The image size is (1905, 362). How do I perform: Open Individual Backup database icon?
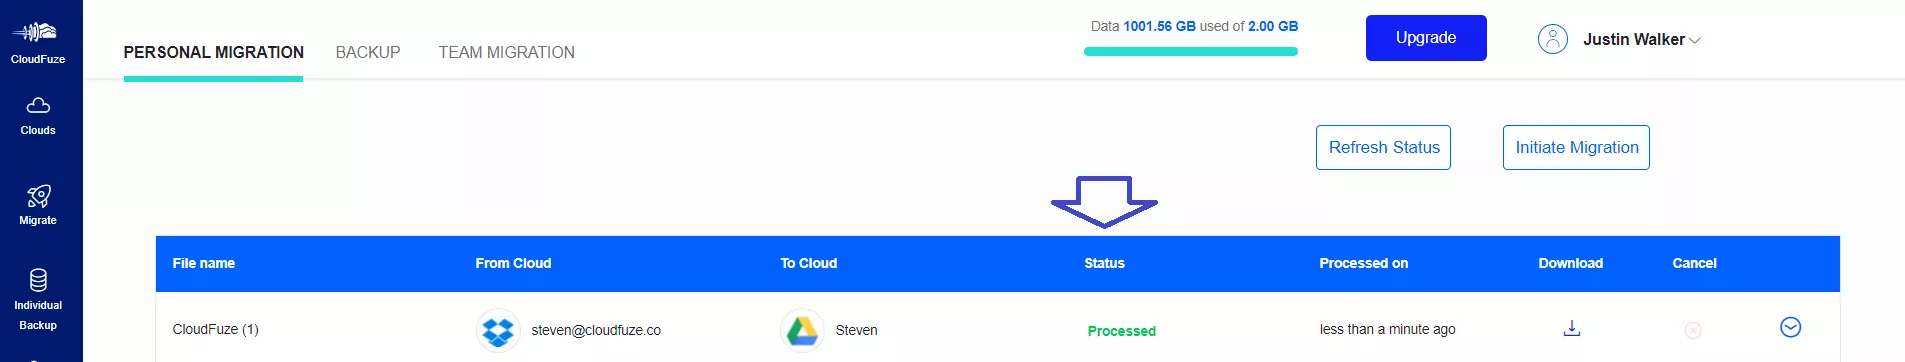click(38, 280)
